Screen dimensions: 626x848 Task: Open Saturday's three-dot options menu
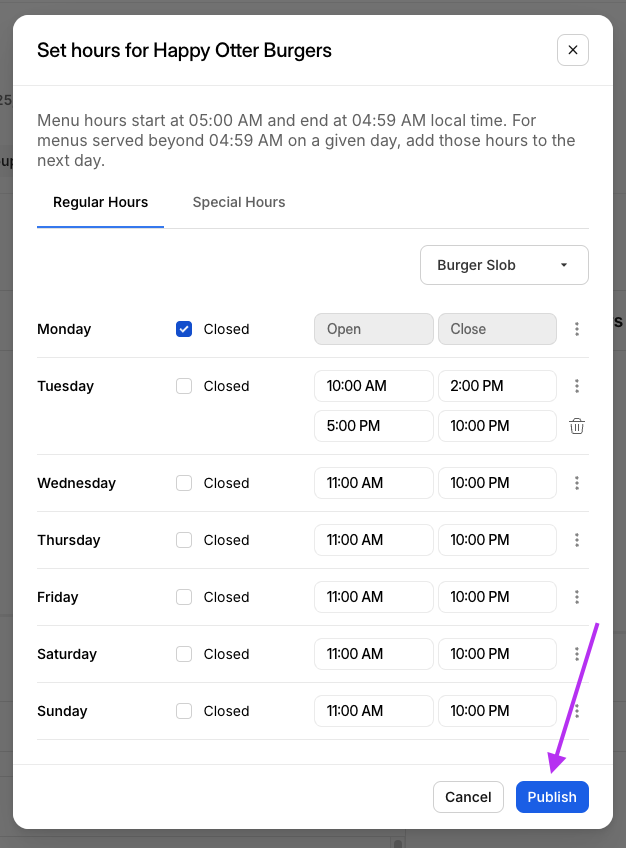[x=577, y=654]
